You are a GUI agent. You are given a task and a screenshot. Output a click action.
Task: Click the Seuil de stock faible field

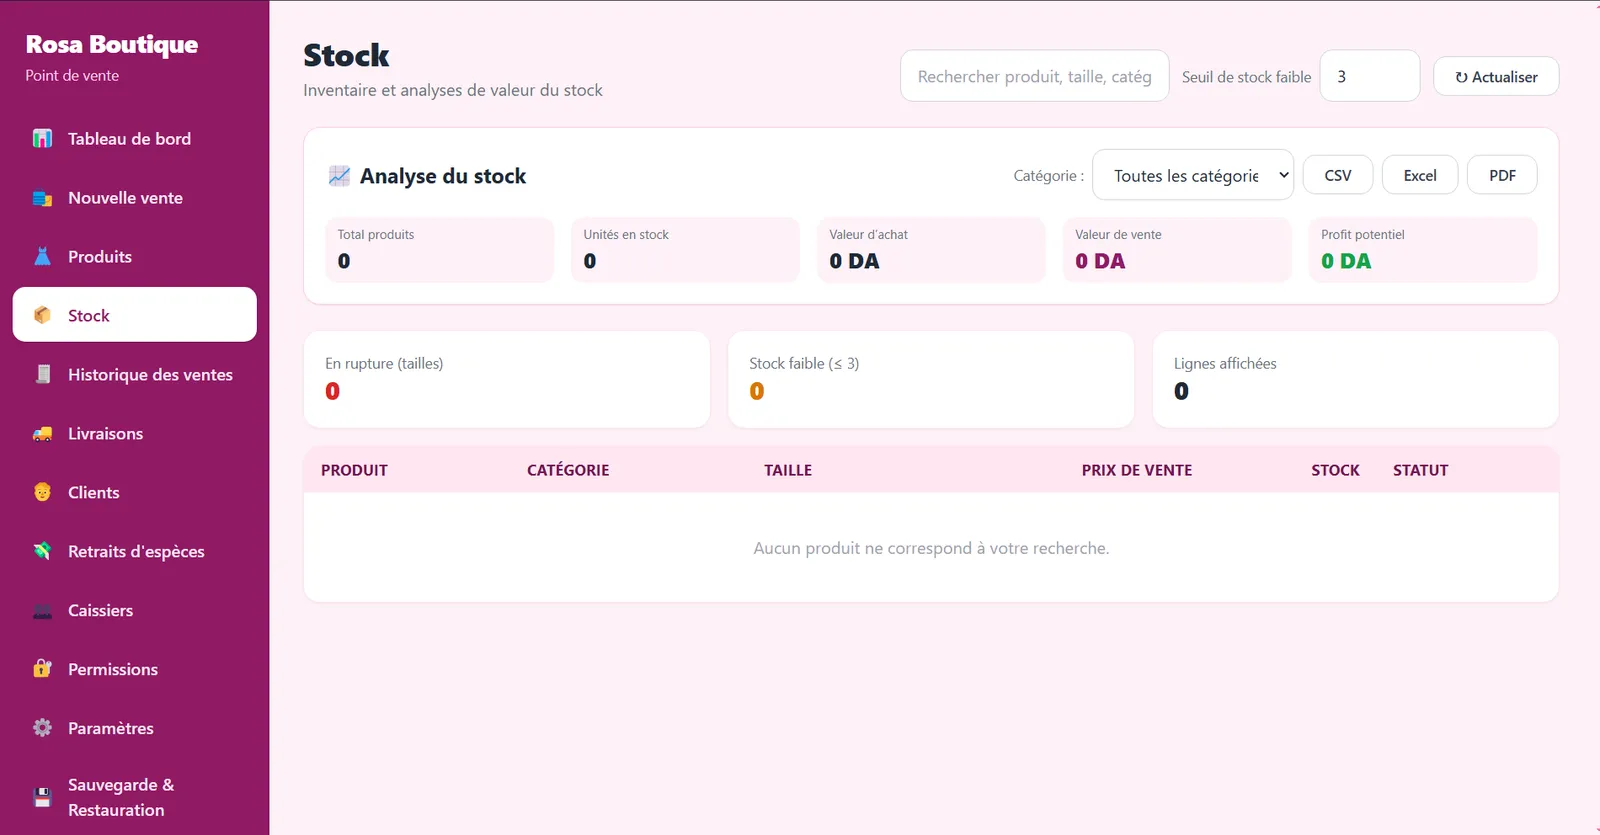pyautogui.click(x=1370, y=76)
